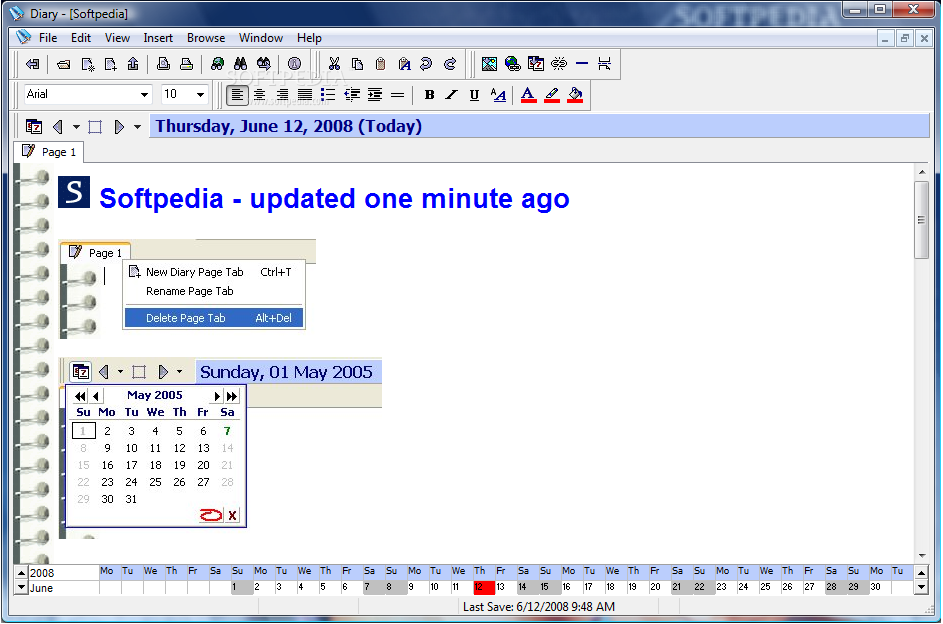Viewport: 943px width, 624px height.
Task: Click the paste special clipboard-A icon
Action: point(404,64)
